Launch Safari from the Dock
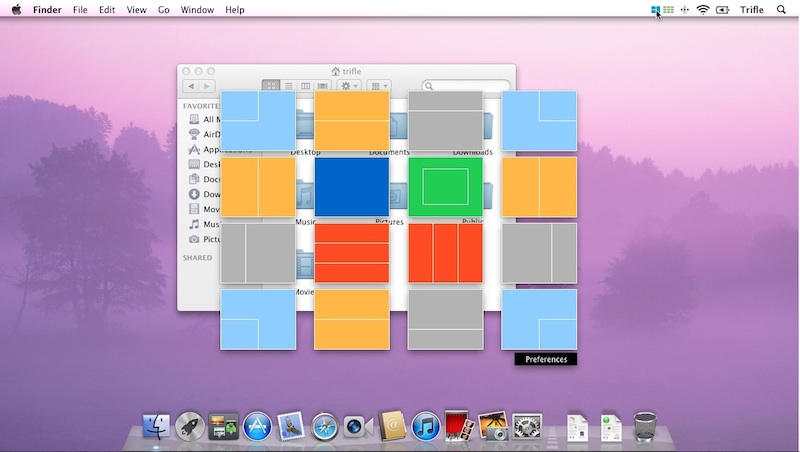 click(x=323, y=427)
